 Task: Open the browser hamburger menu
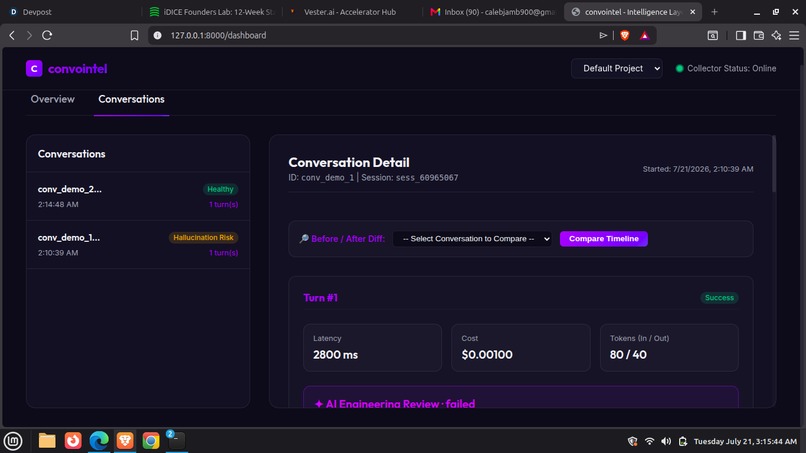point(794,35)
